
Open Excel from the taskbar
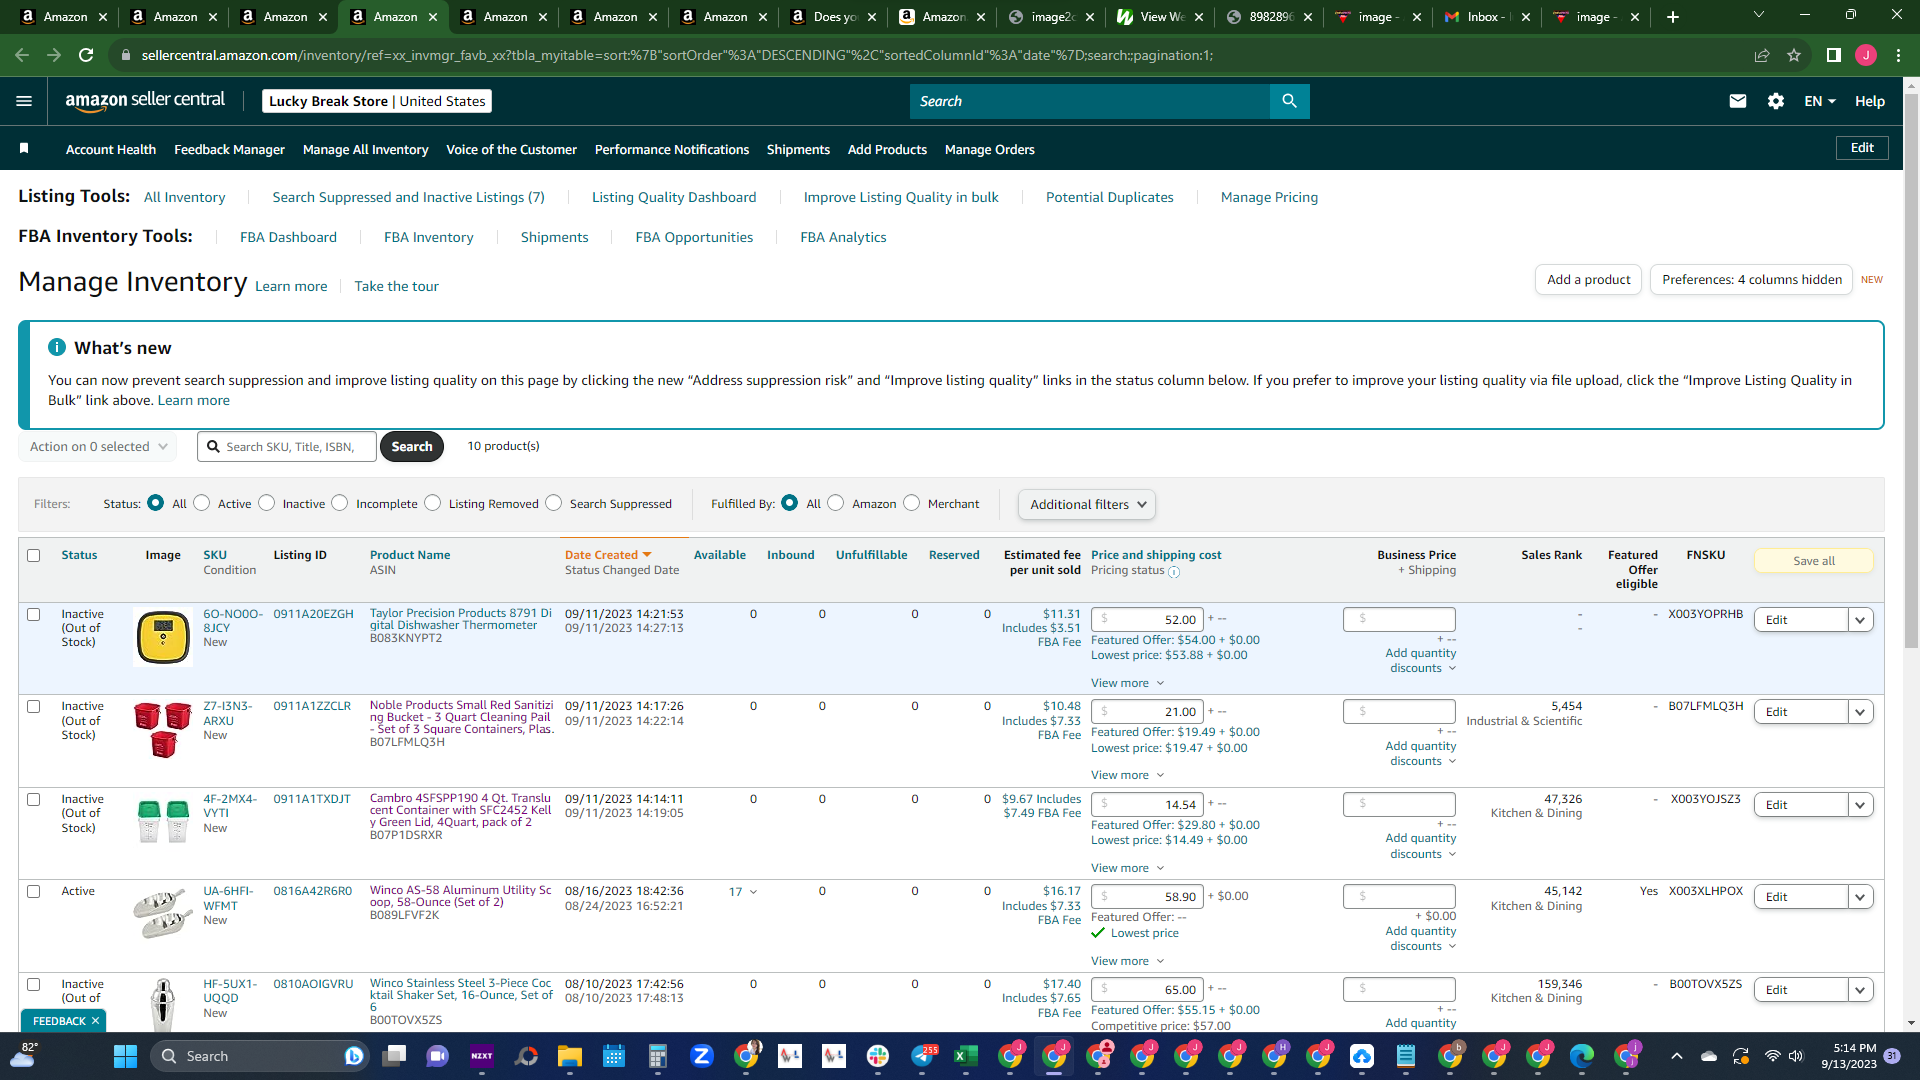click(x=966, y=1056)
